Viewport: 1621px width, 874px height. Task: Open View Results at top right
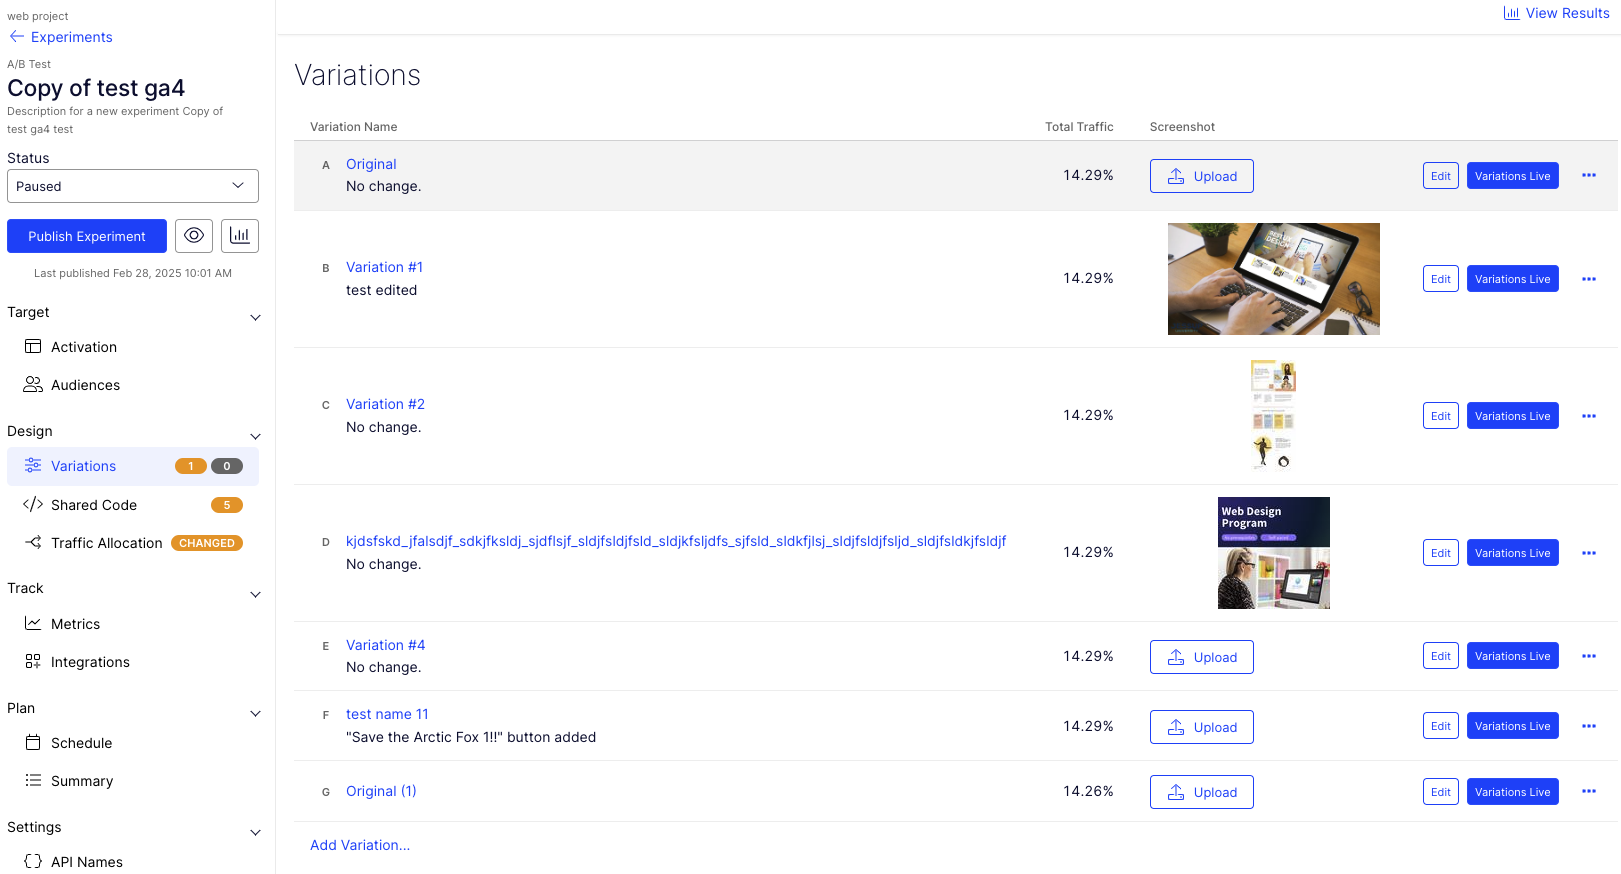point(1556,13)
